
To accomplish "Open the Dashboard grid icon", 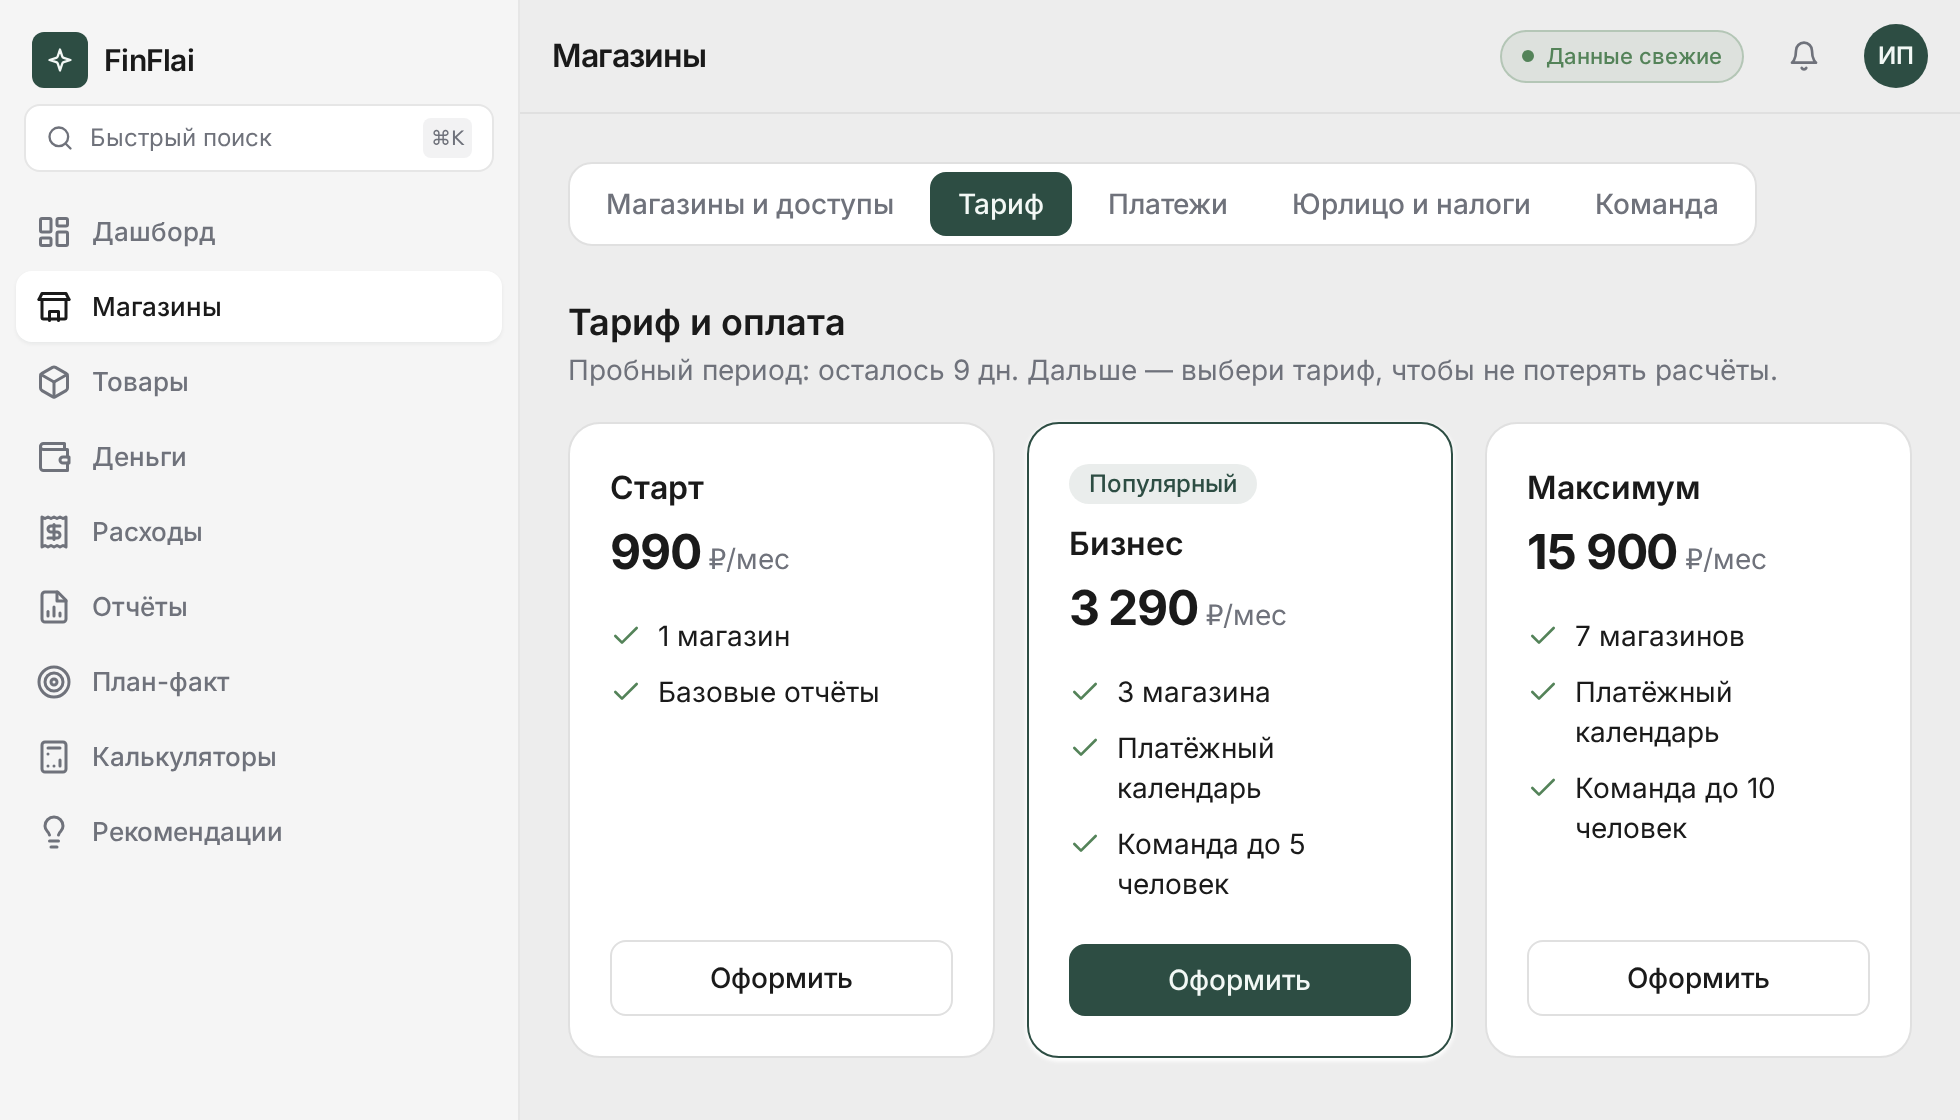I will [54, 232].
